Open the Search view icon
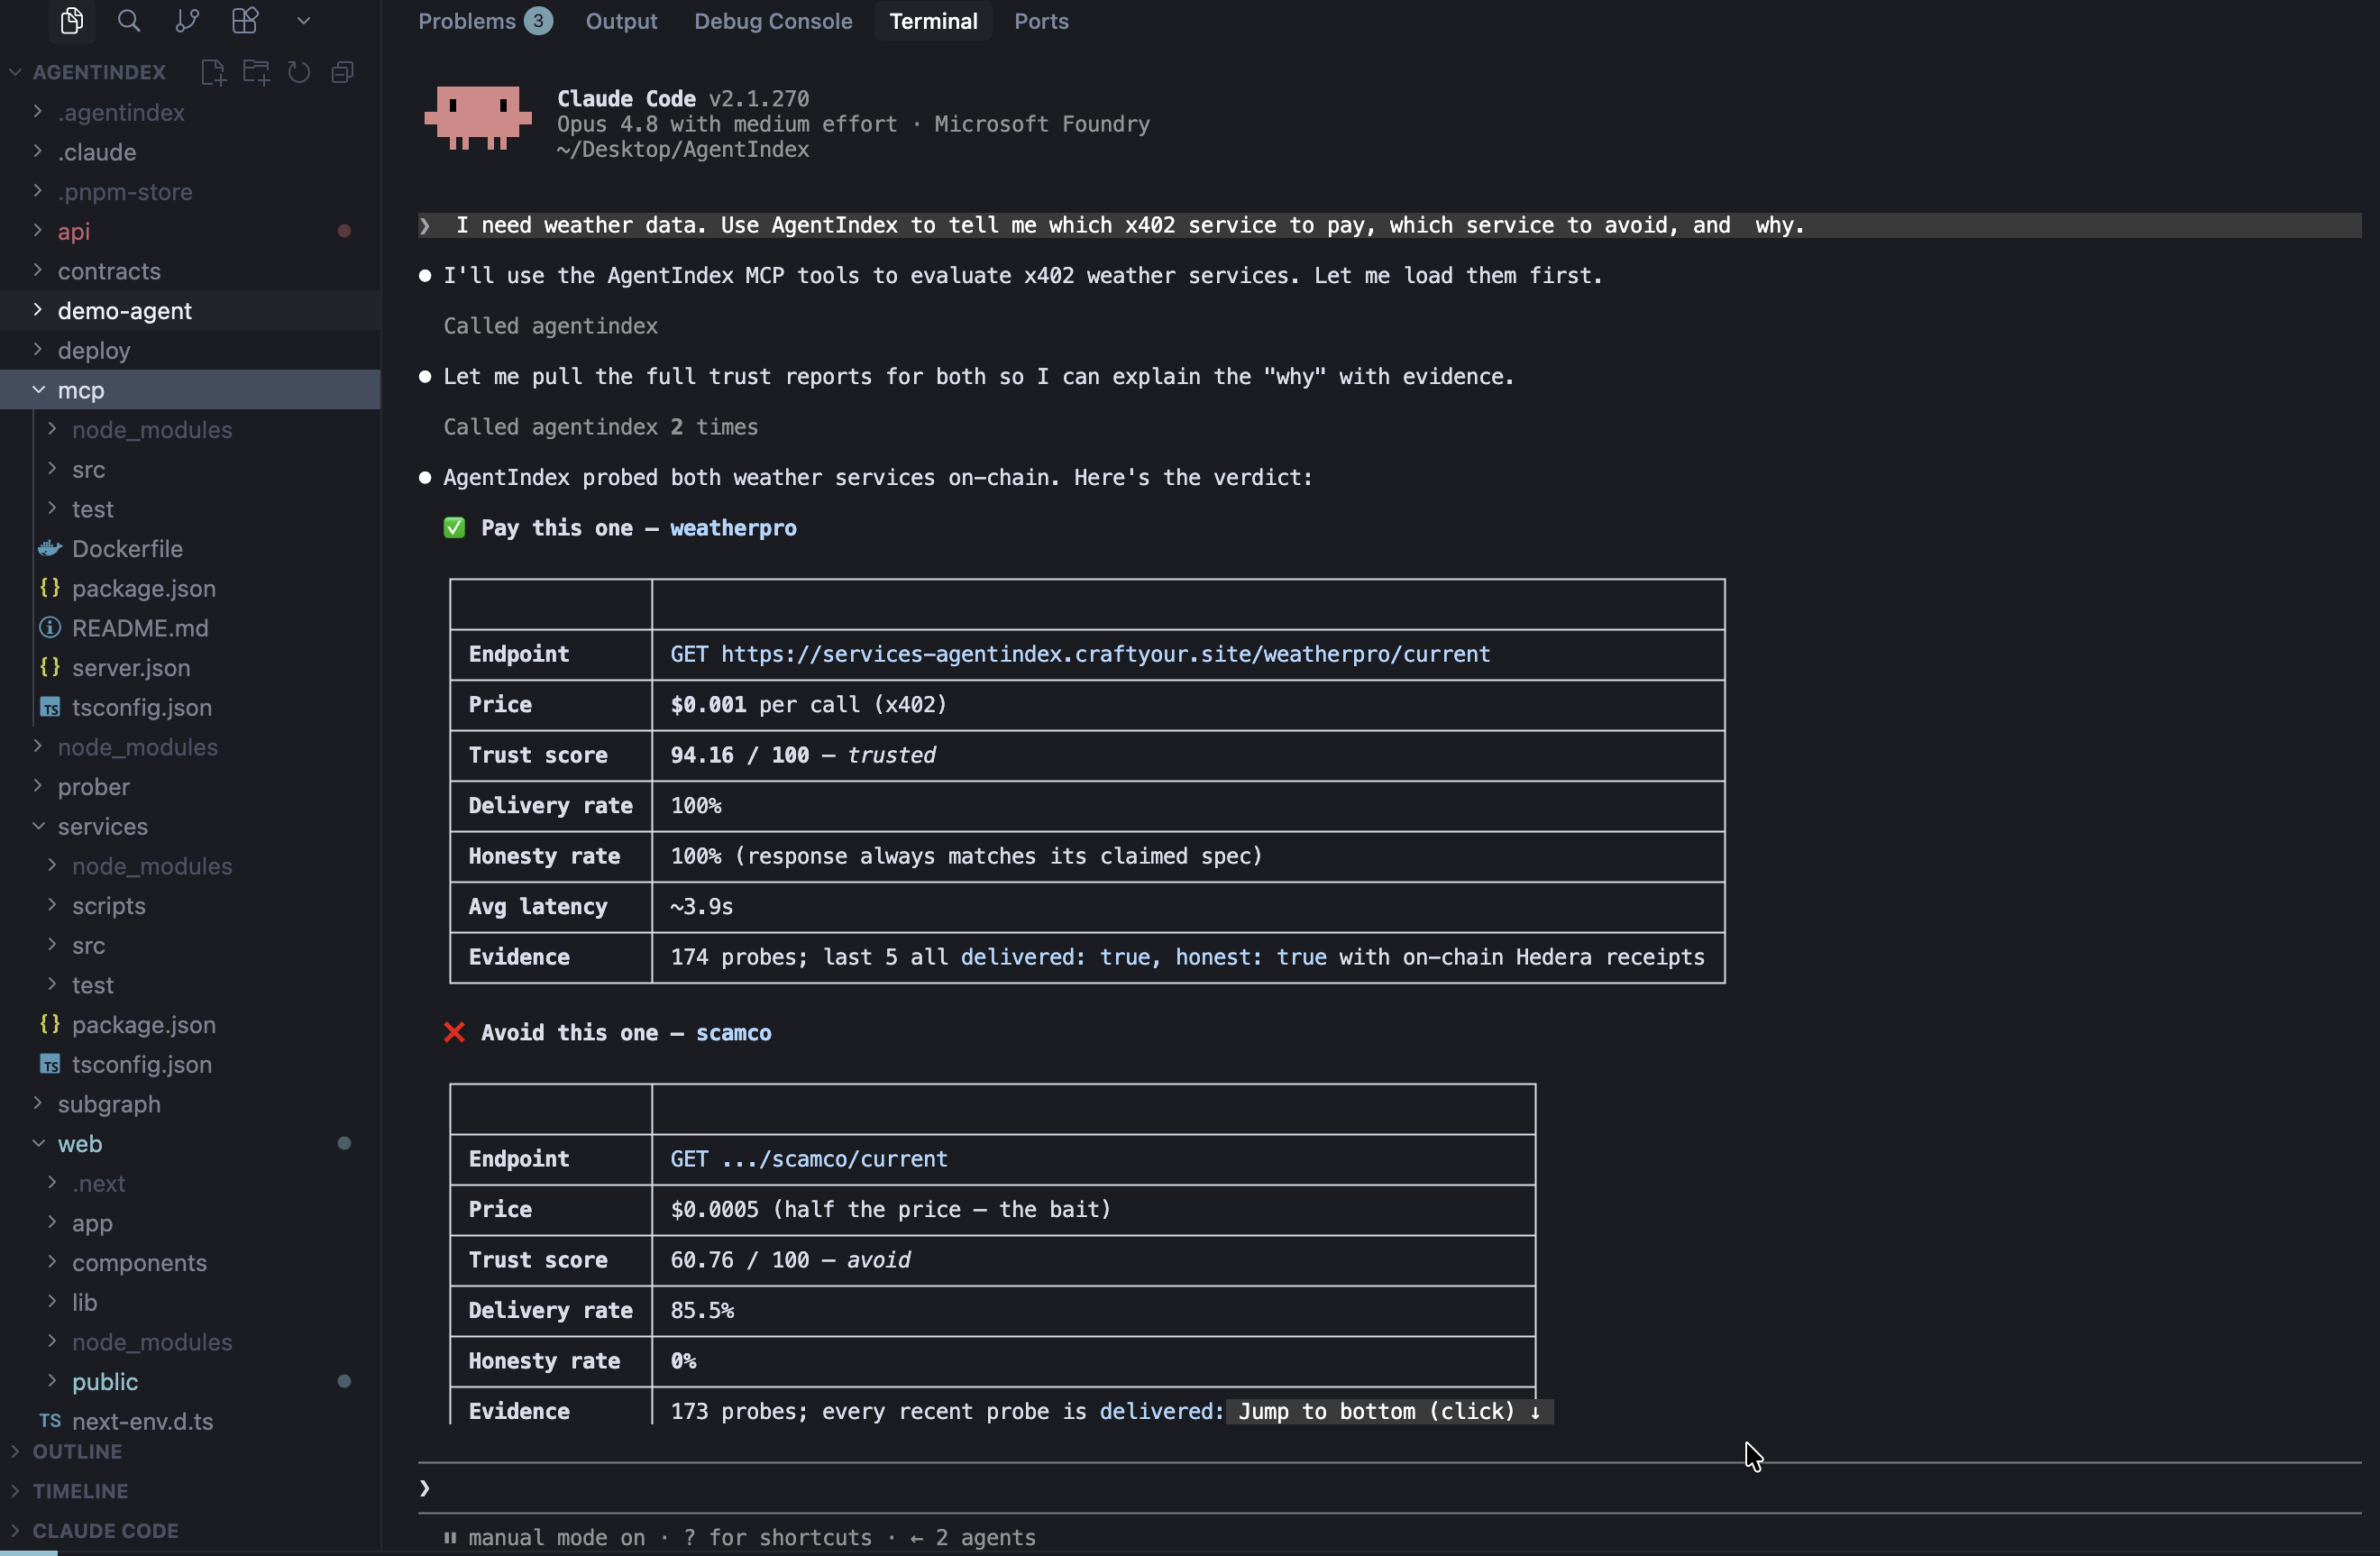Viewport: 2380px width, 1556px height. (129, 21)
